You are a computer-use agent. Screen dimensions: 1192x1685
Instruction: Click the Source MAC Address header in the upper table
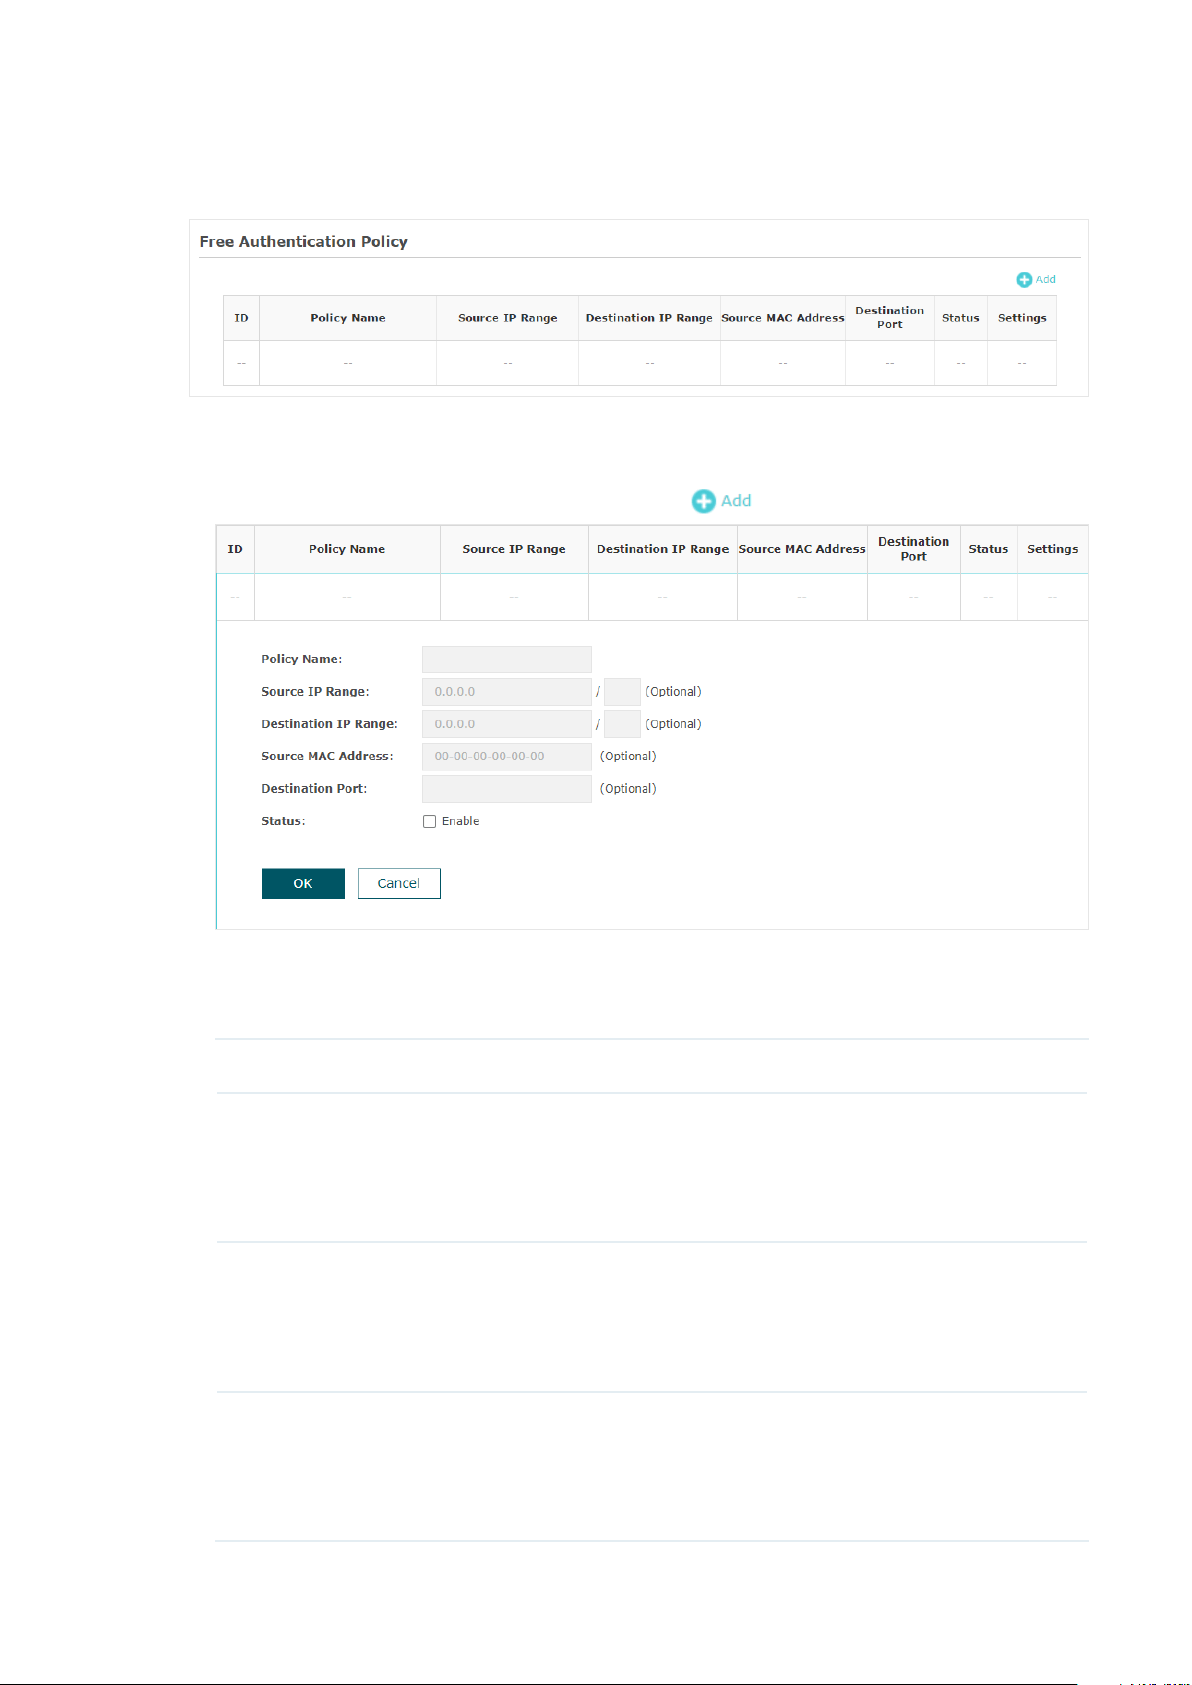(x=783, y=318)
